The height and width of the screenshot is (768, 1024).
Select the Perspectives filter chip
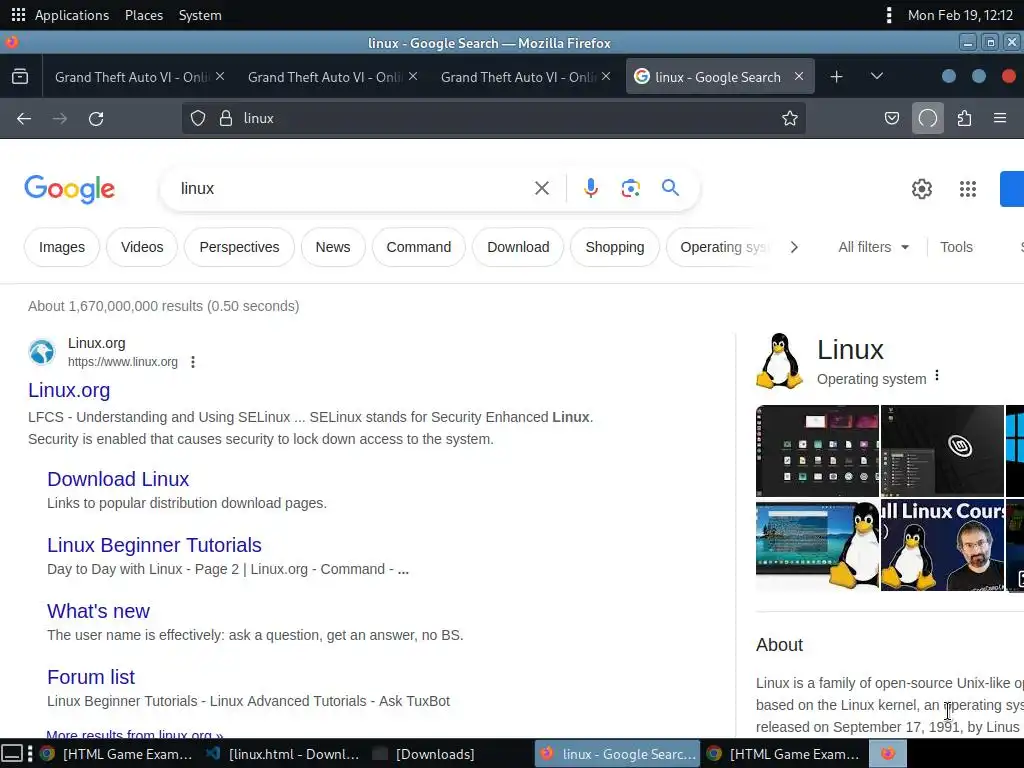coord(239,247)
